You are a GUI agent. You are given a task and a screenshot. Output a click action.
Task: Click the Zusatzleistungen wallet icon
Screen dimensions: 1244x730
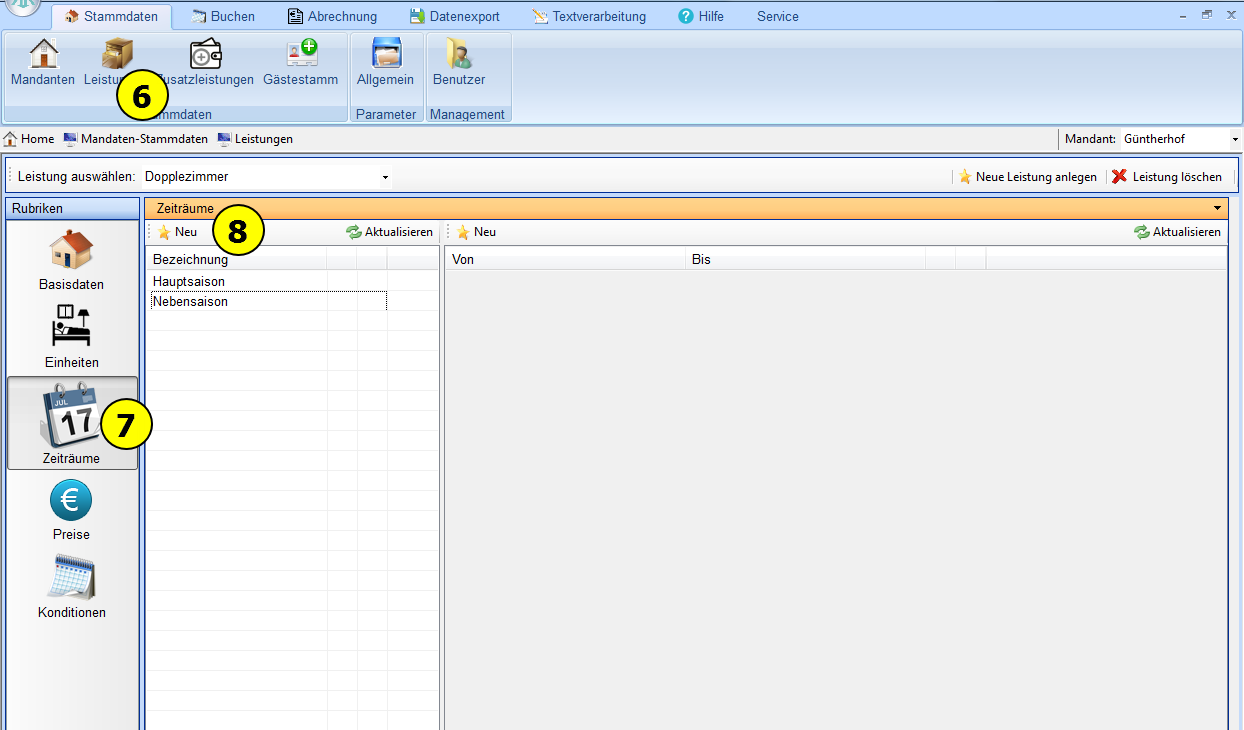[206, 54]
